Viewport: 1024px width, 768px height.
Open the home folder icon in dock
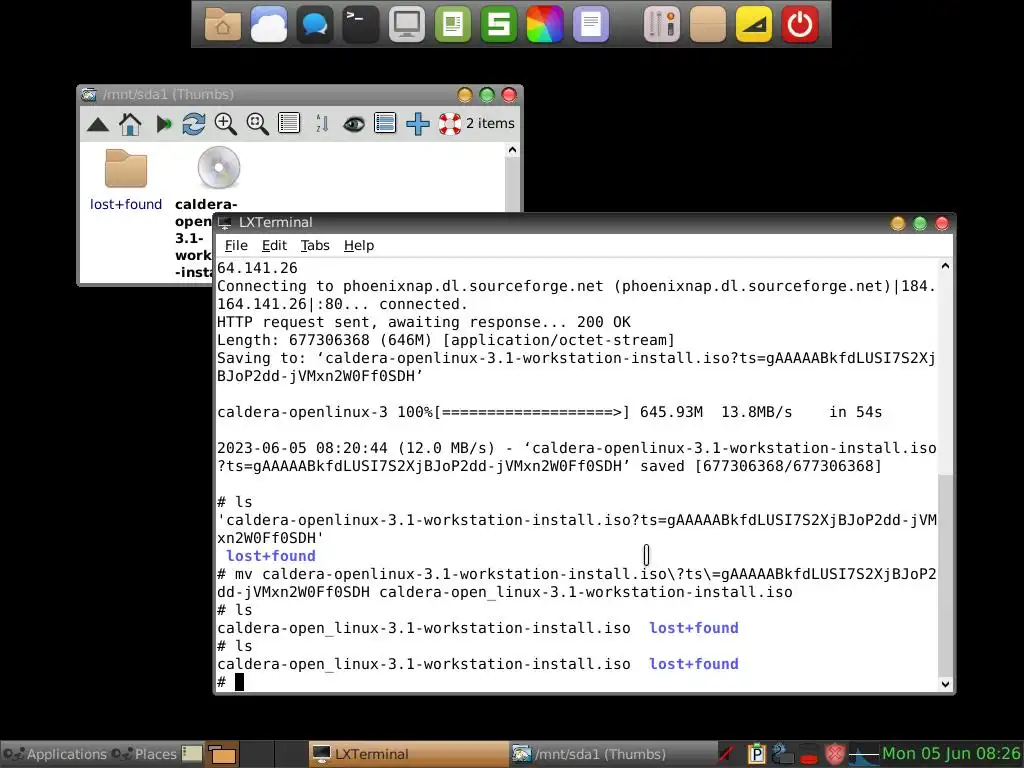click(223, 25)
